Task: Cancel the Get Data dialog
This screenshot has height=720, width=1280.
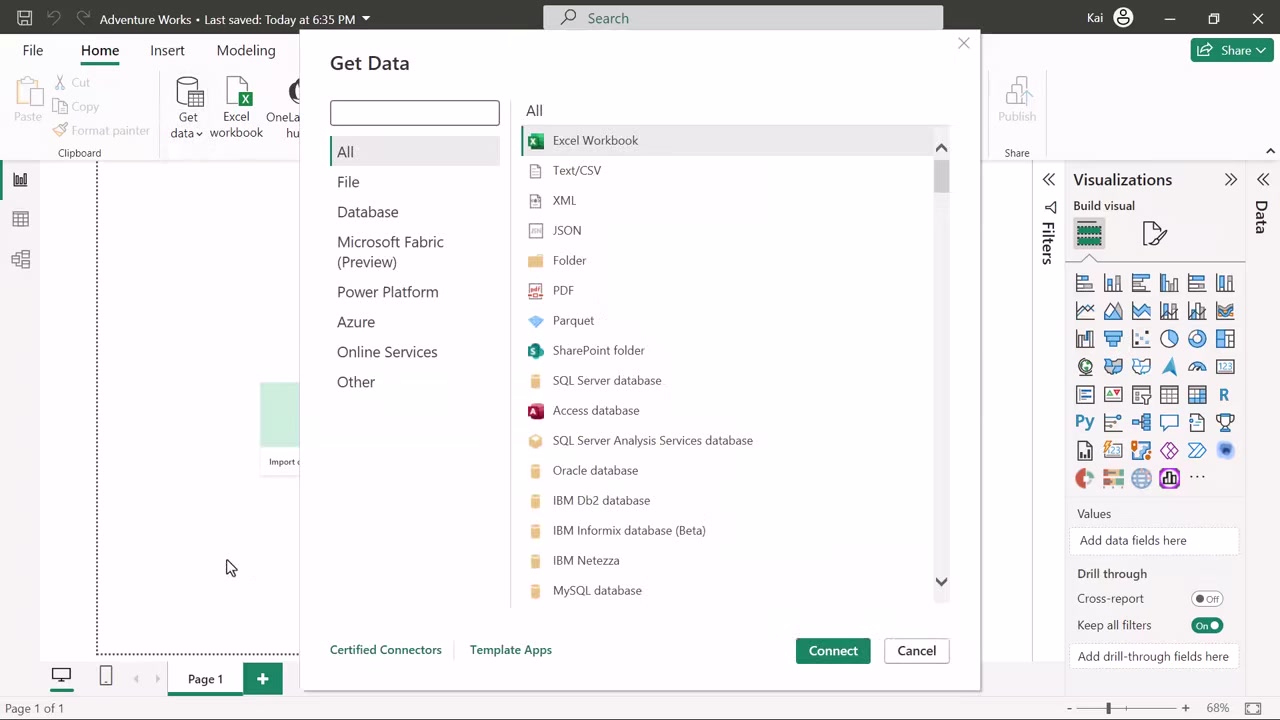Action: 917,651
